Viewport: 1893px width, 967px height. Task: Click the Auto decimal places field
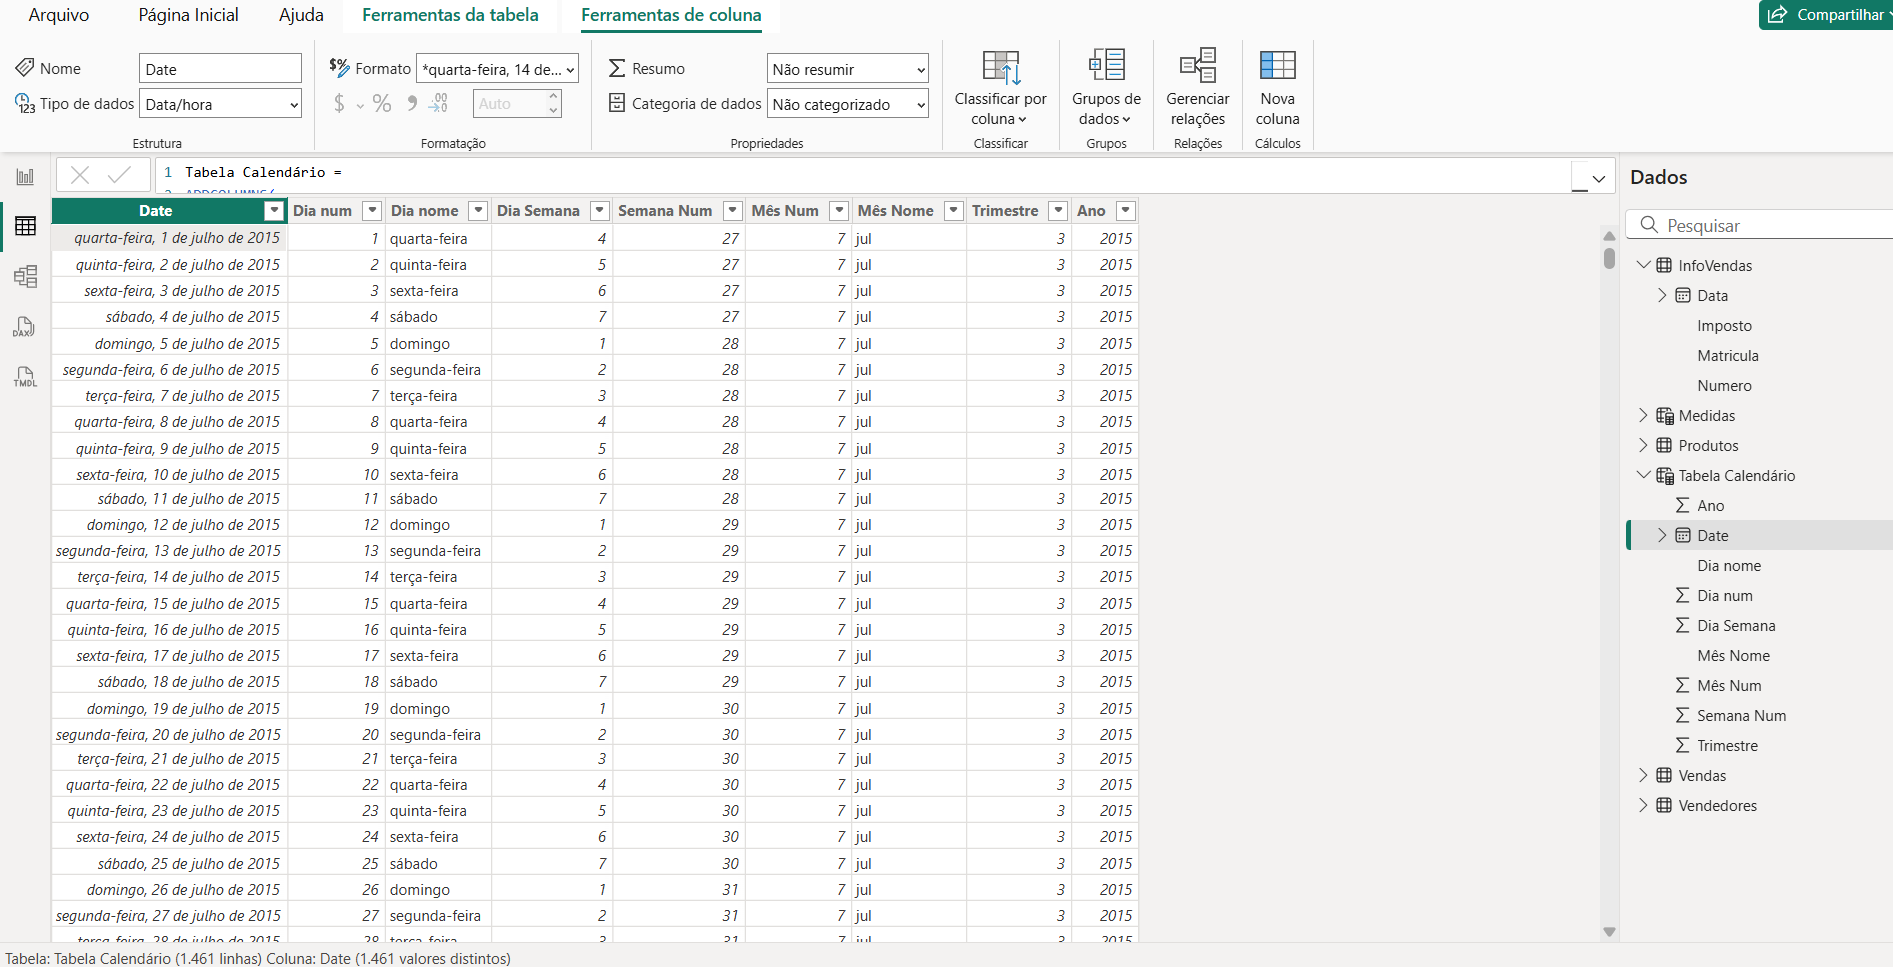tap(517, 104)
